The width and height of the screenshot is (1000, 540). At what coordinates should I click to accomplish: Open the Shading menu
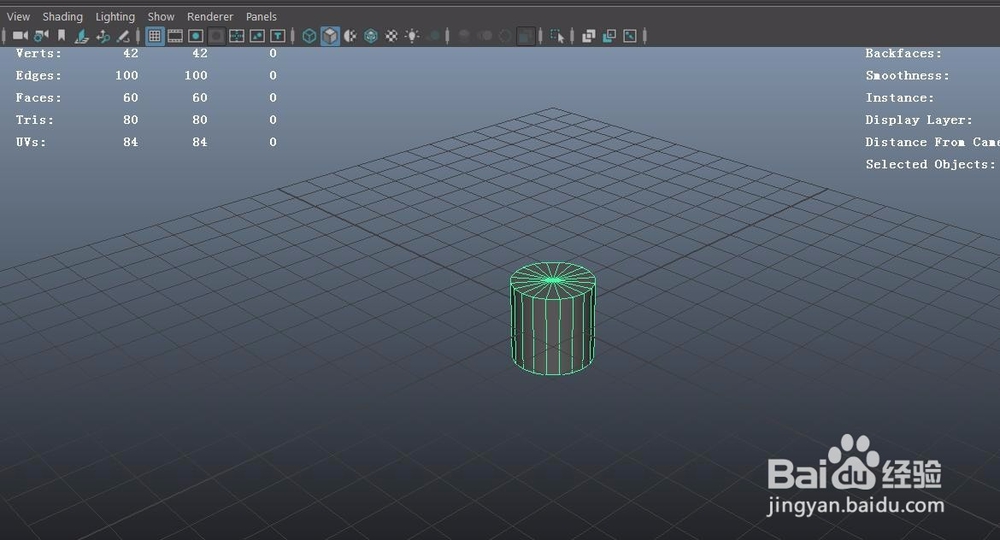pyautogui.click(x=62, y=17)
